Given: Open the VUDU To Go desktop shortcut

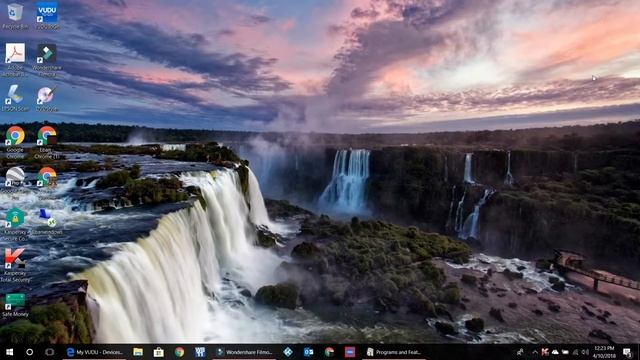Looking at the screenshot, I should point(47,16).
